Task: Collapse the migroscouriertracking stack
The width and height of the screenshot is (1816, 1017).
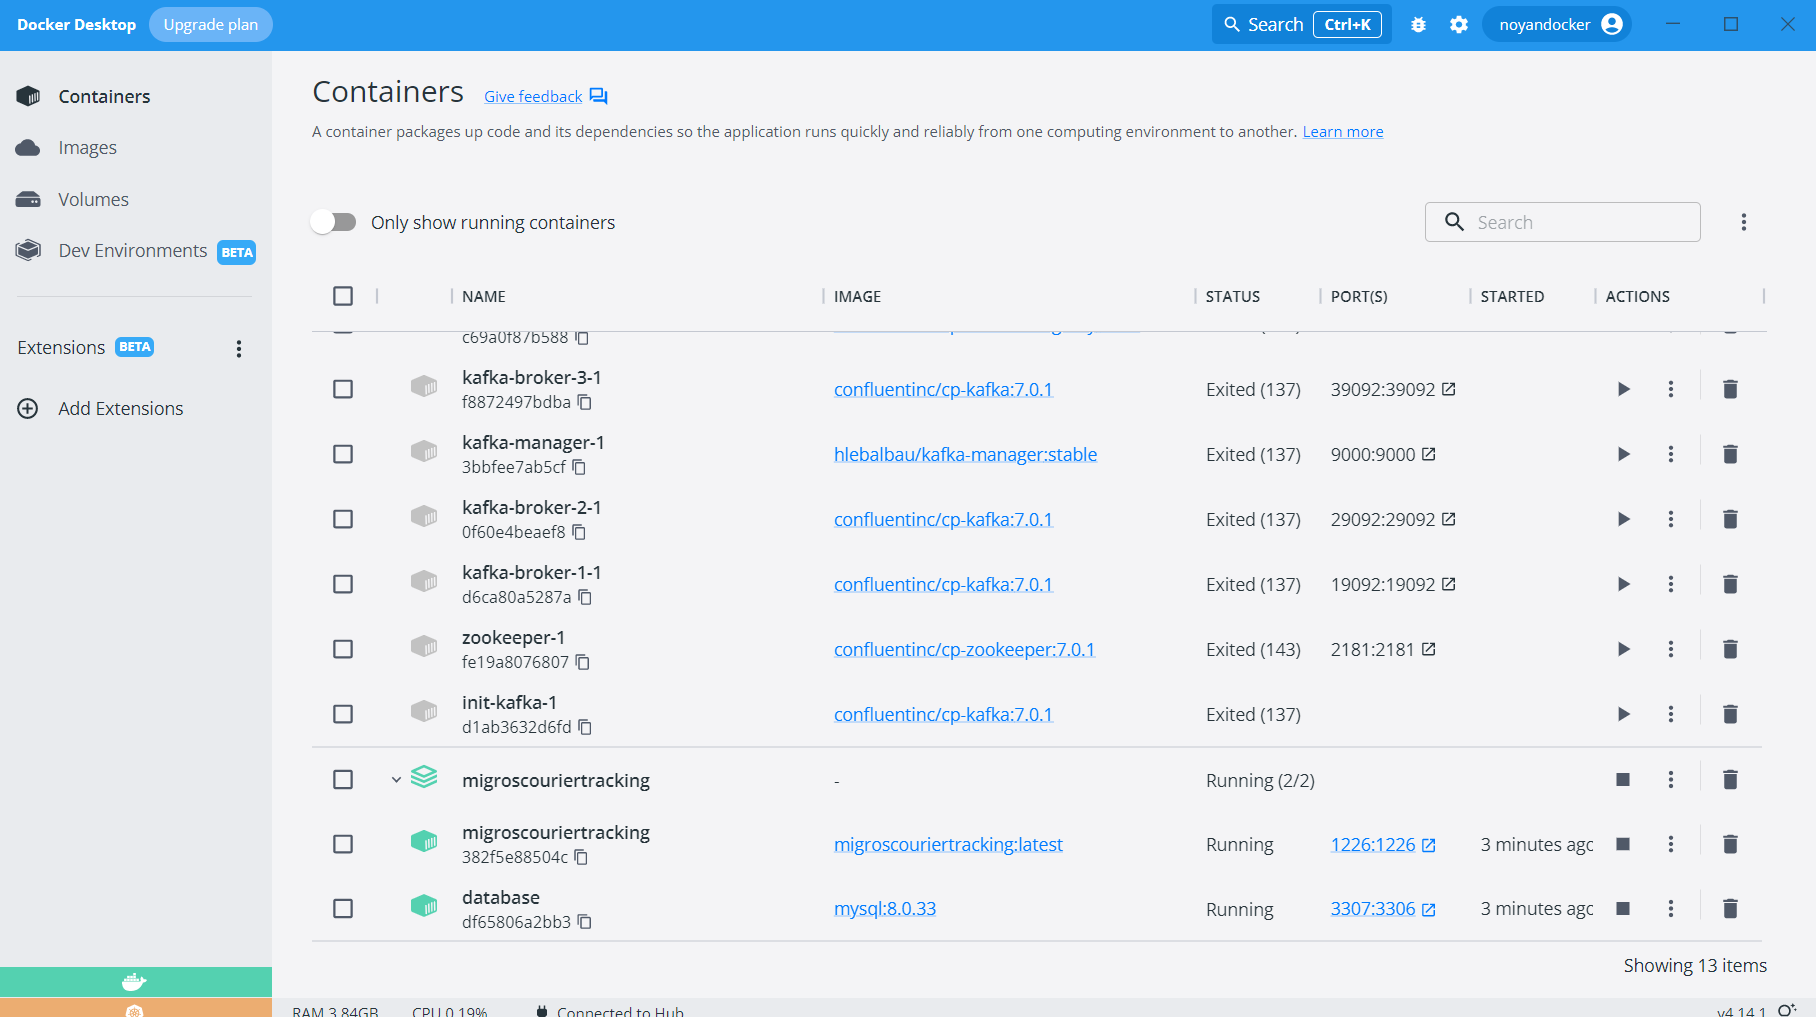Action: (x=396, y=779)
